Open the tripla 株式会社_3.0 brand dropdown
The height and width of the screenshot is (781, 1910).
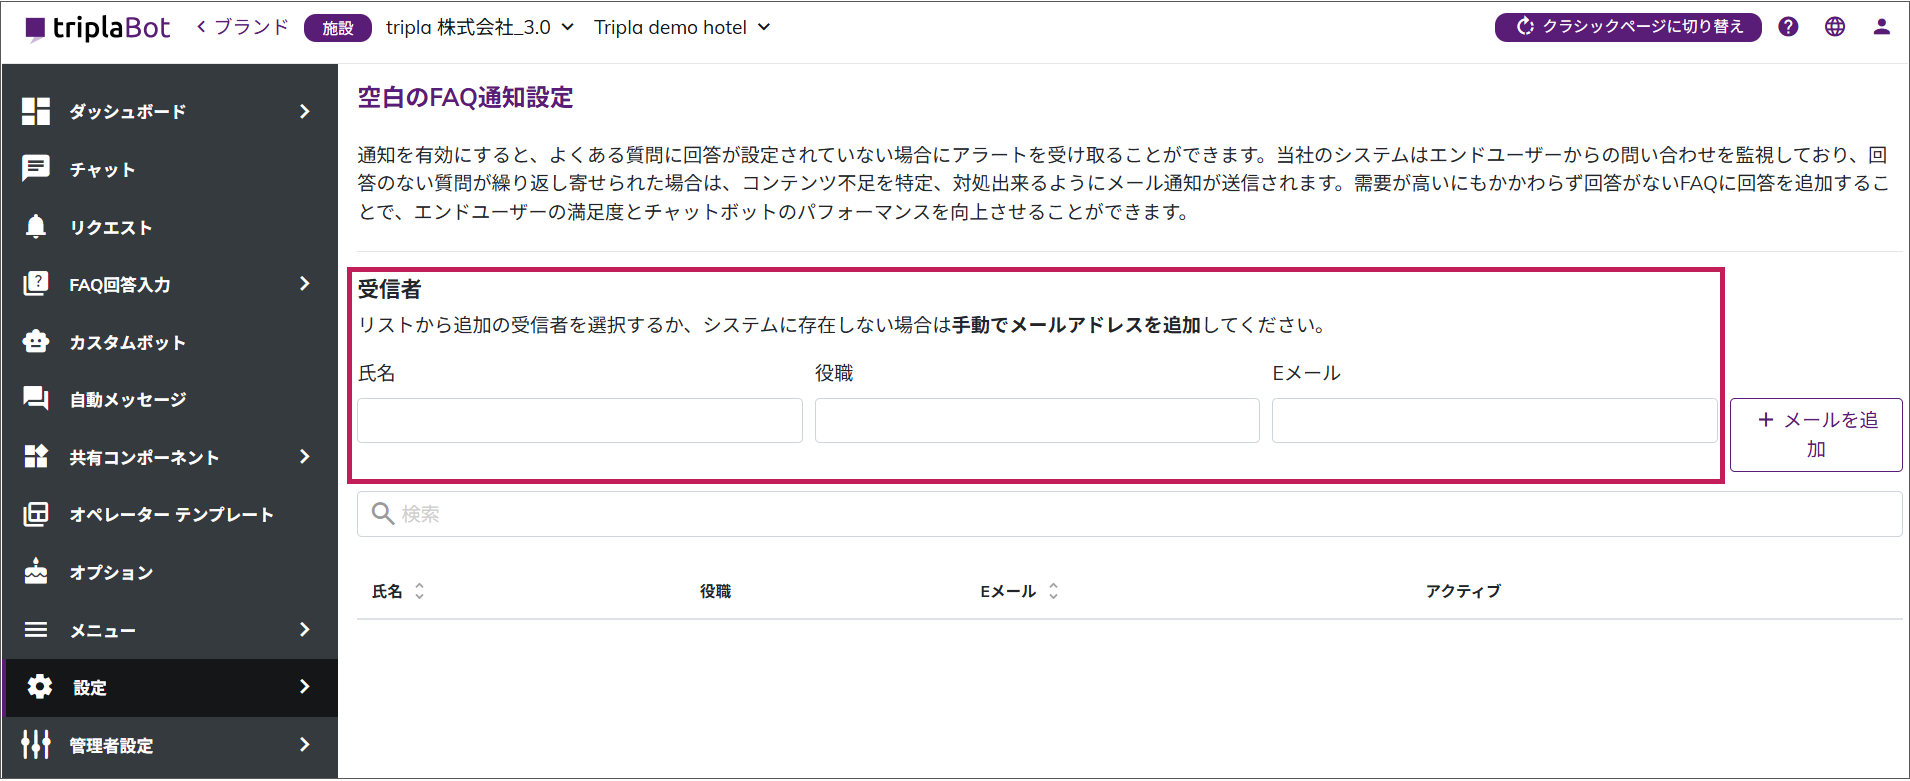pos(480,27)
